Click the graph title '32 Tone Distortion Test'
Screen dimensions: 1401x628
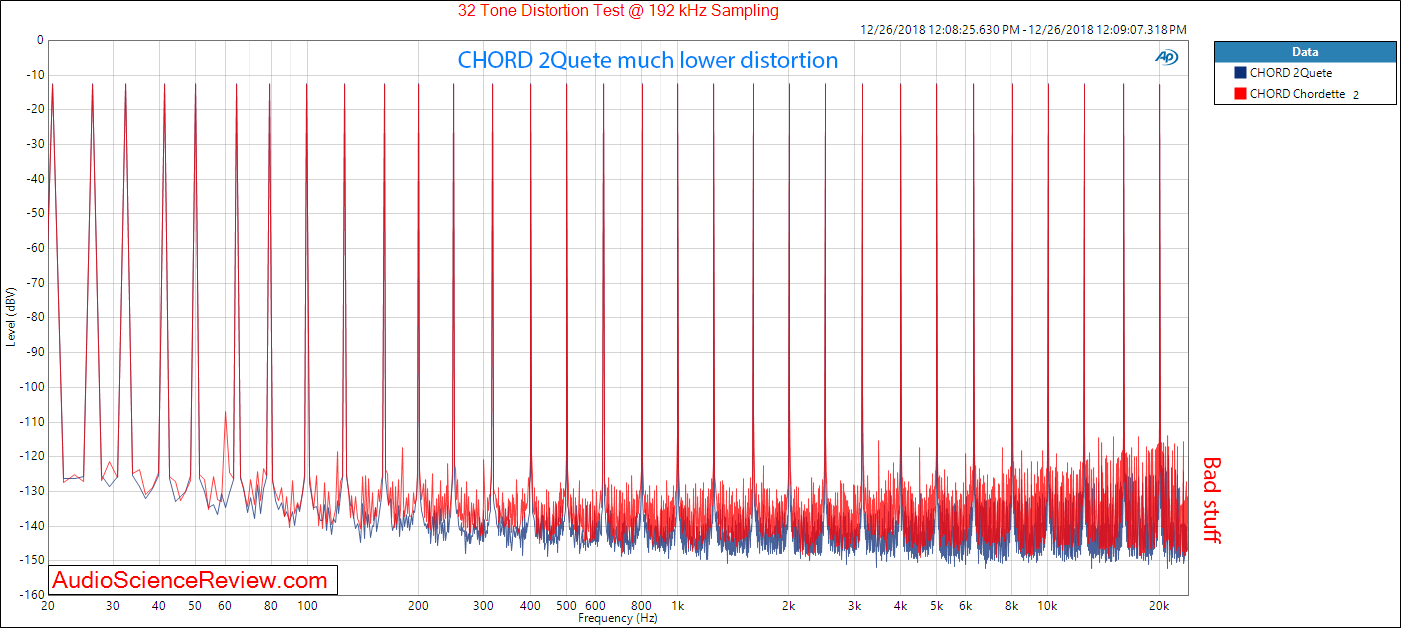point(616,11)
